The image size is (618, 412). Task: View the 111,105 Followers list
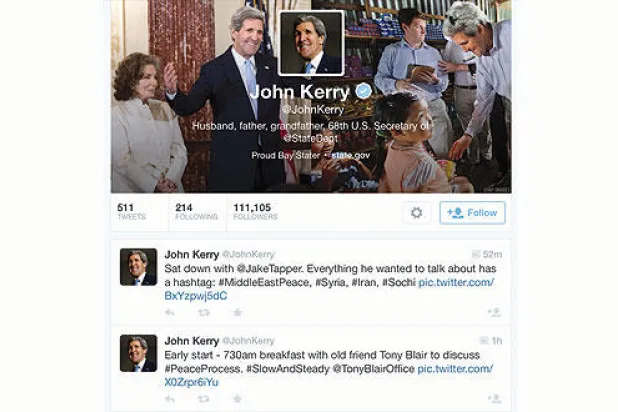(255, 212)
